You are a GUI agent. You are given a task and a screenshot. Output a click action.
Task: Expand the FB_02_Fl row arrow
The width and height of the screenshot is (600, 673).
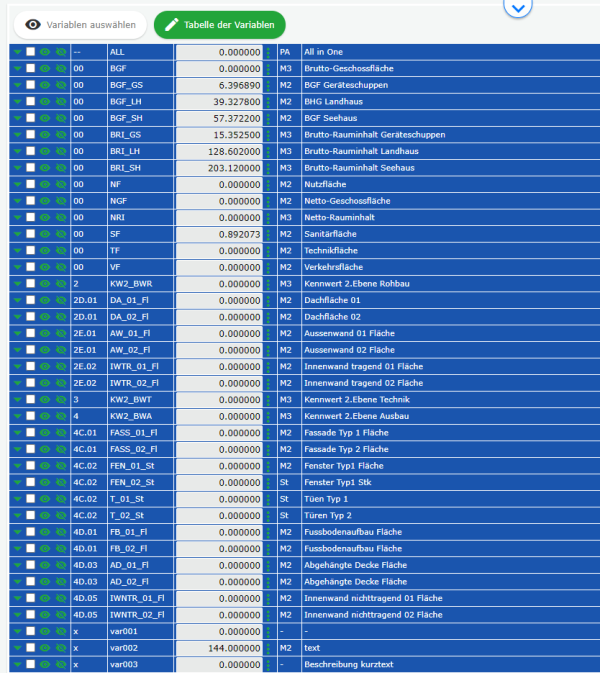pos(17,548)
